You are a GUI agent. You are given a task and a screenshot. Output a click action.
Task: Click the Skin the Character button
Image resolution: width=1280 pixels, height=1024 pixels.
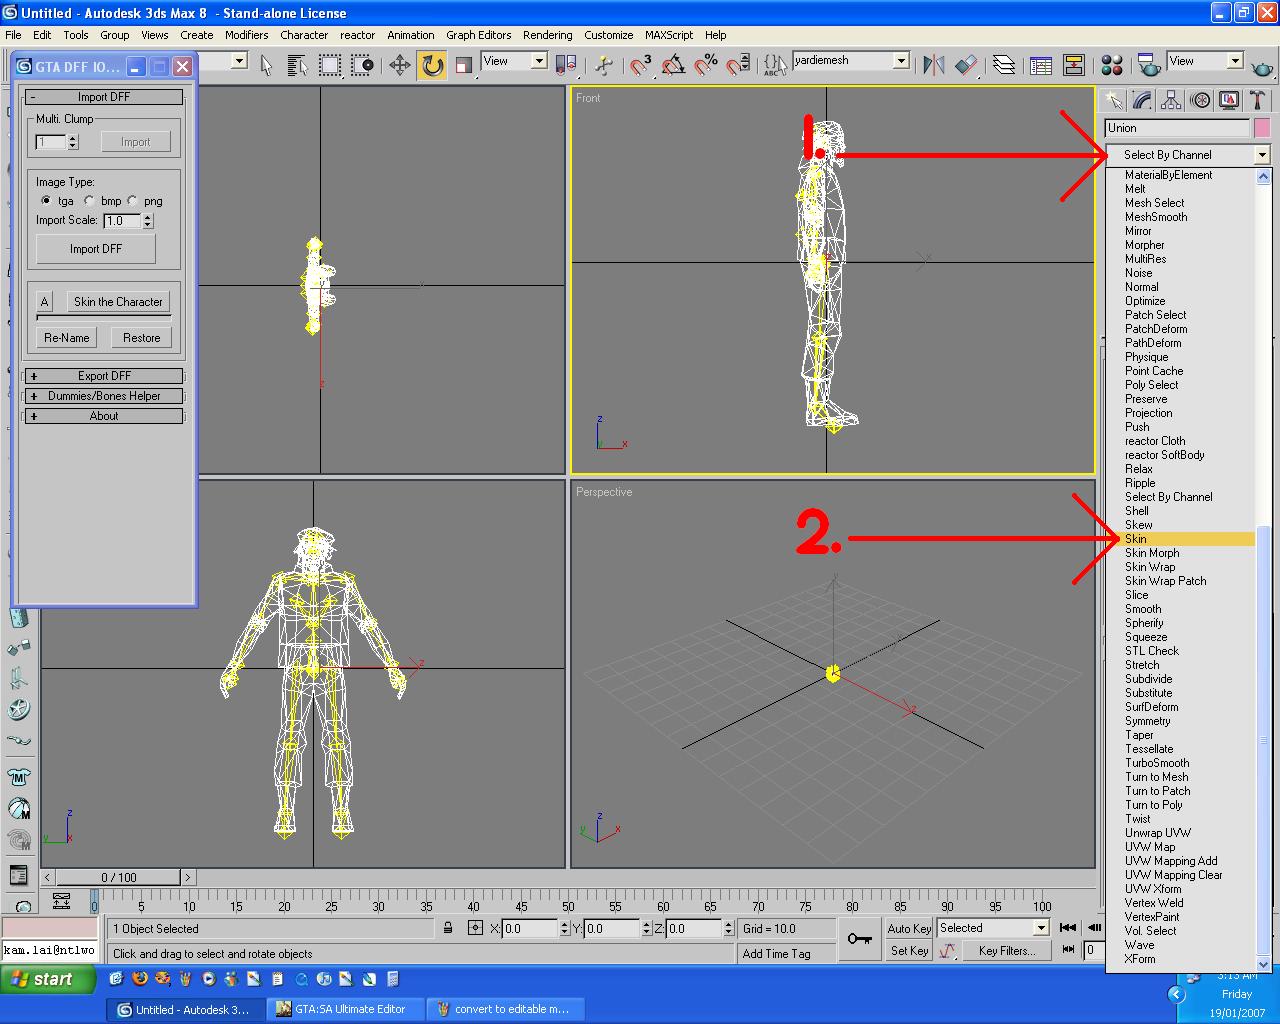point(118,302)
